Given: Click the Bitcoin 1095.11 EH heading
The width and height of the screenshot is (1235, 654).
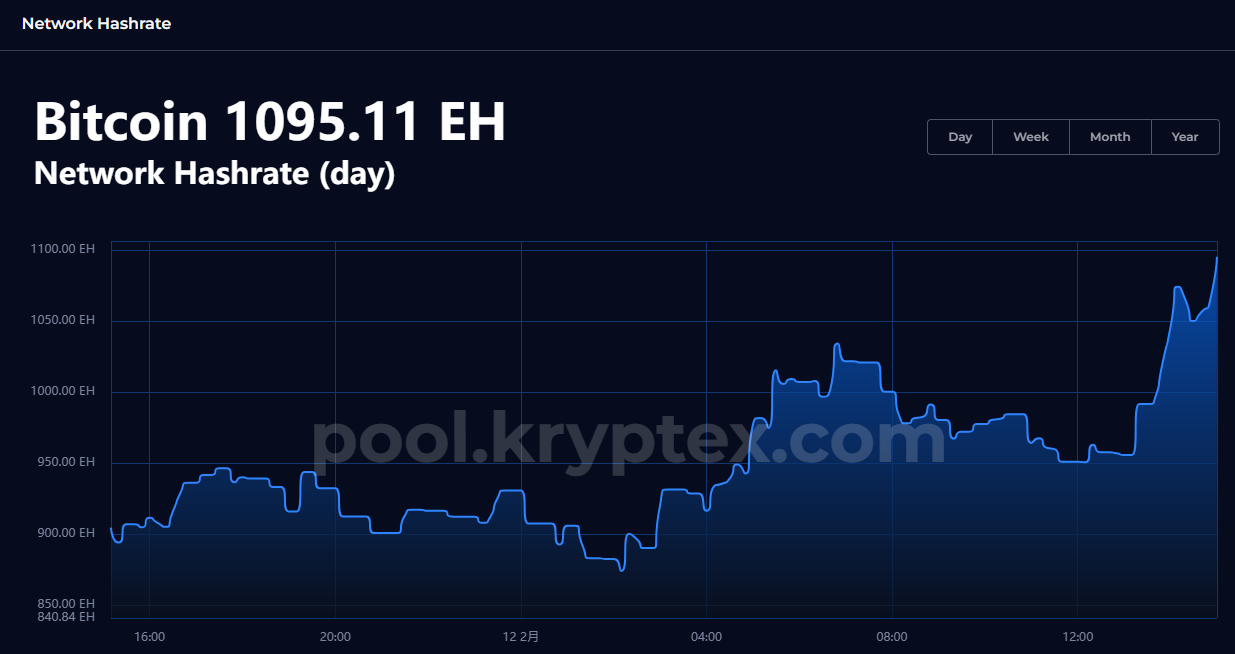Looking at the screenshot, I should [270, 122].
